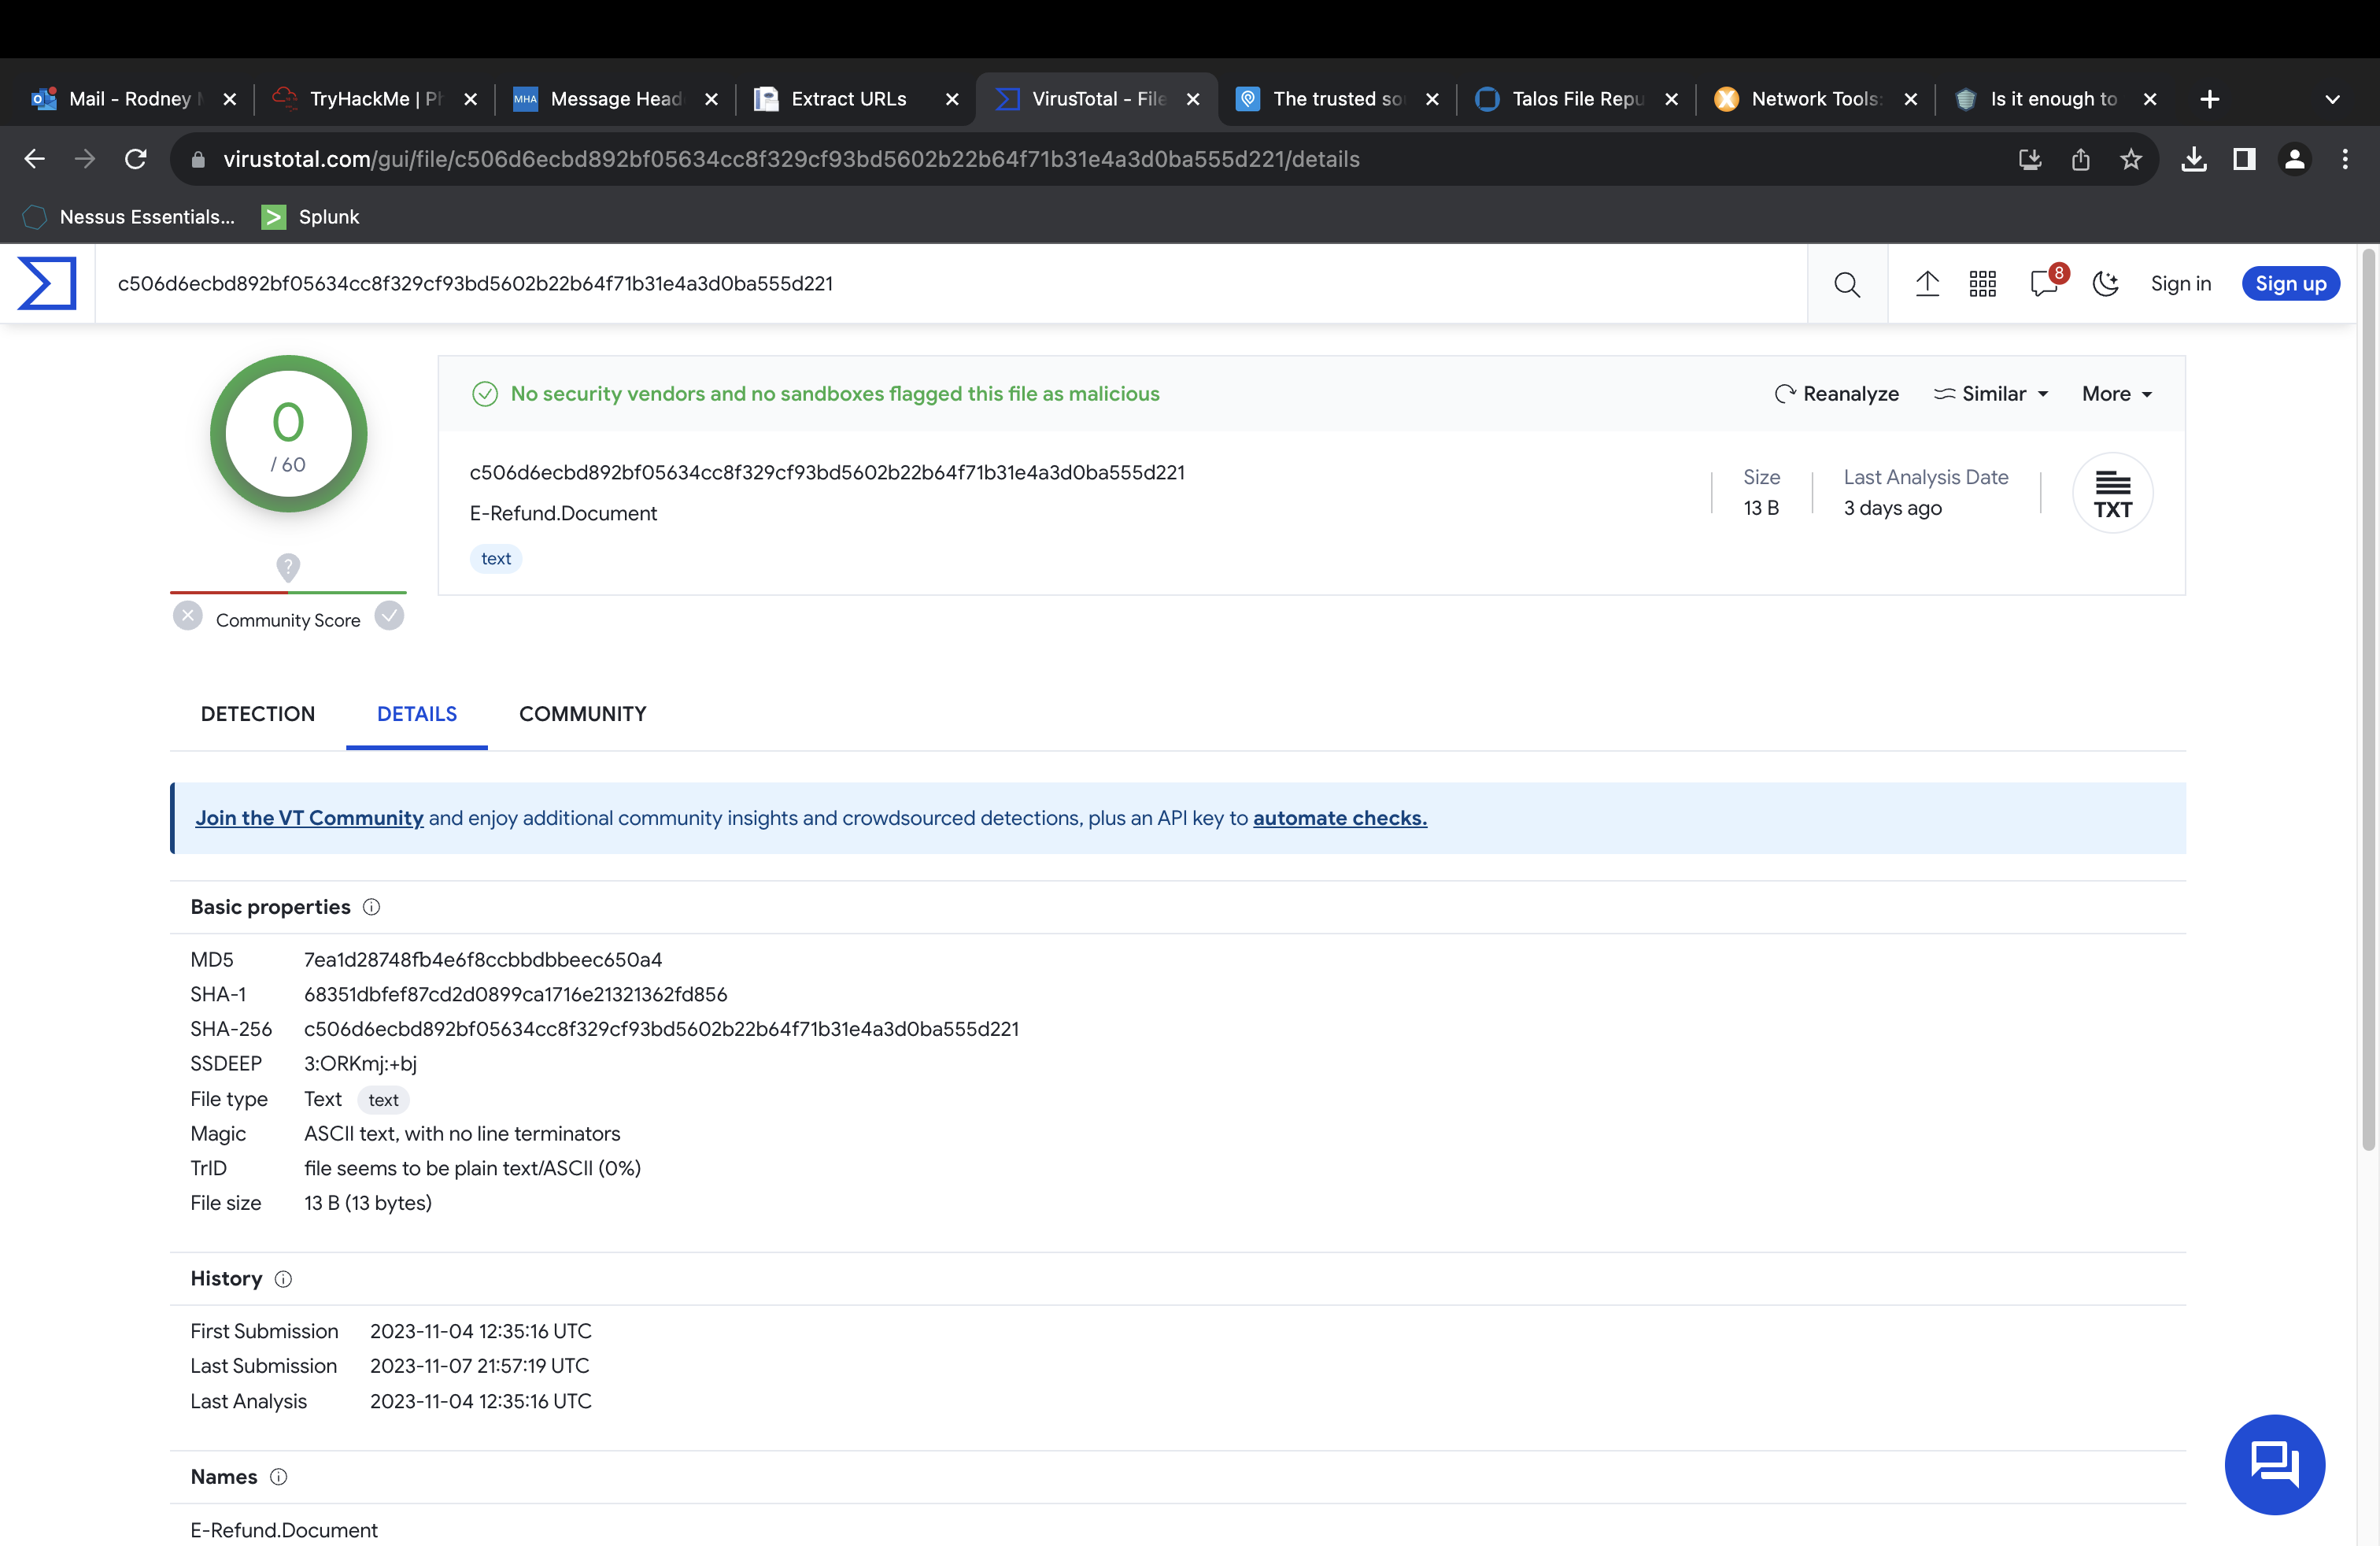Click the Sign up button
Screen dimensions: 2380x1546
(x=2290, y=283)
